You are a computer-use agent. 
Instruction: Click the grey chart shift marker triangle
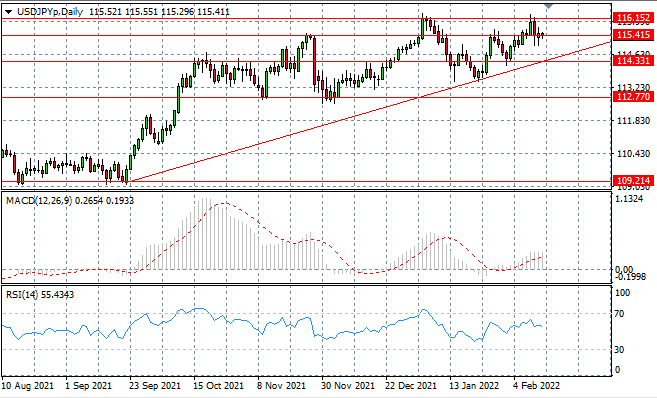point(548,6)
